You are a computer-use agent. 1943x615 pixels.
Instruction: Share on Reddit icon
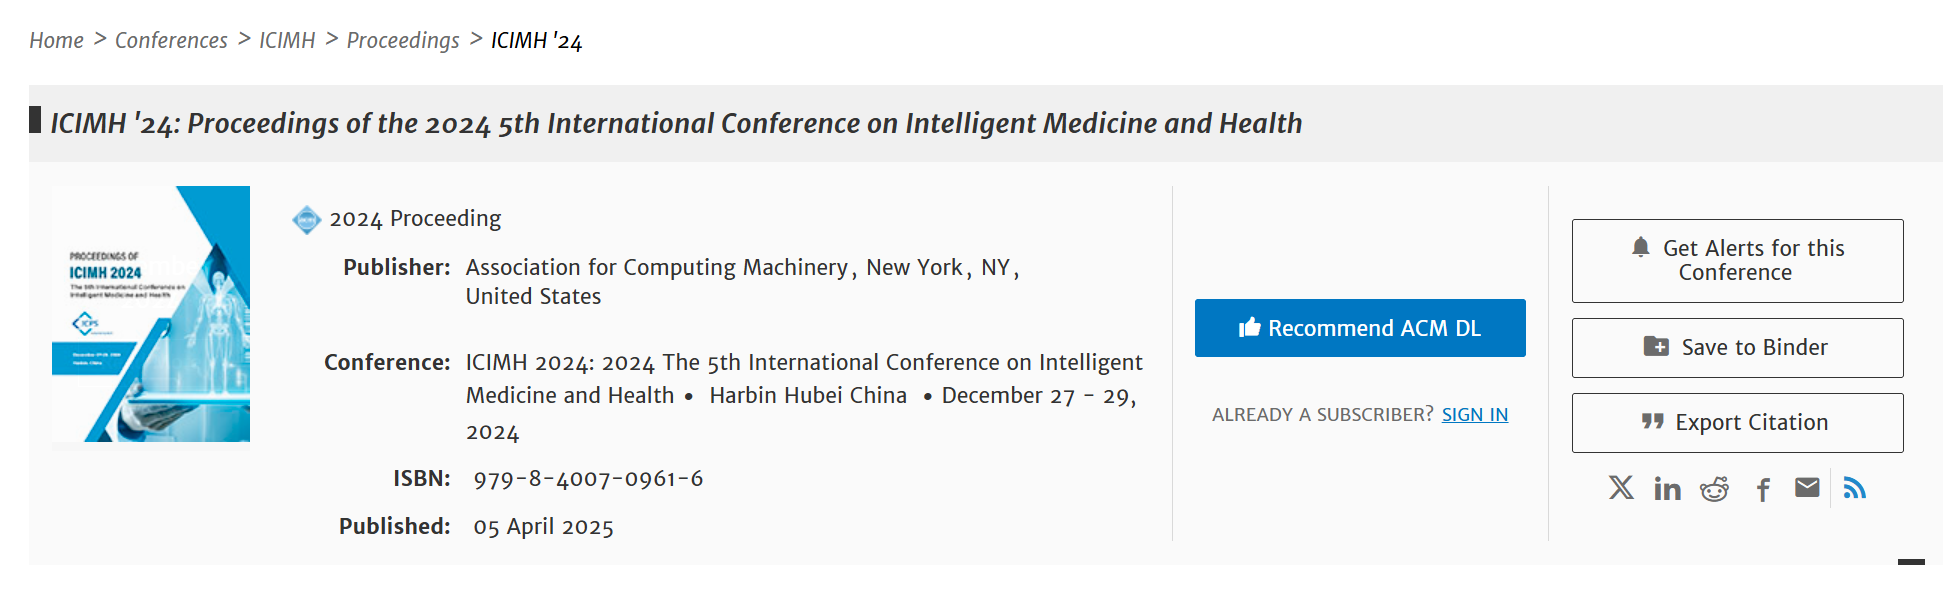tap(1714, 488)
